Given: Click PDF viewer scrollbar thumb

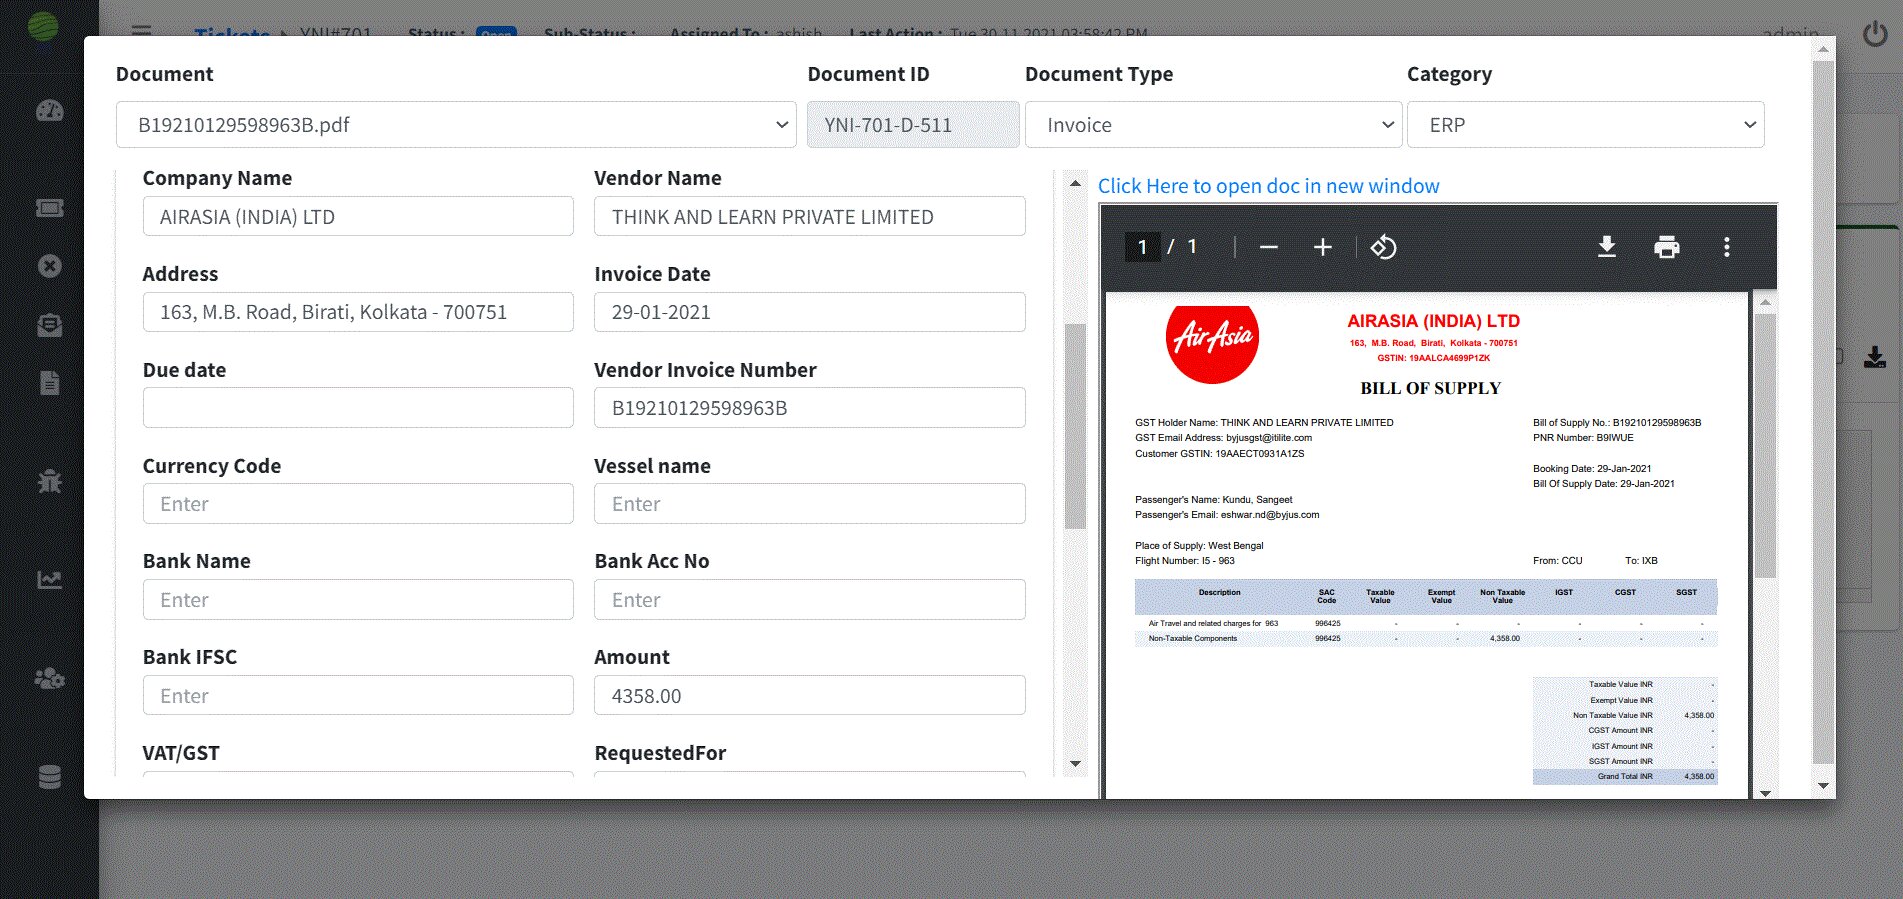Looking at the screenshot, I should click(1765, 445).
